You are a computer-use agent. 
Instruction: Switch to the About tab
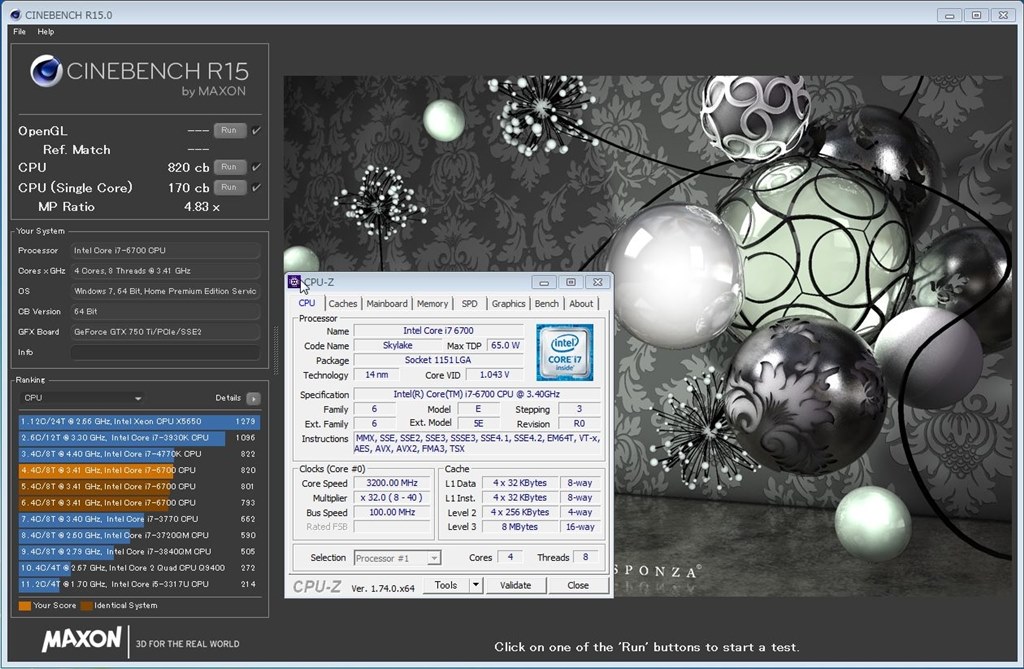click(581, 304)
